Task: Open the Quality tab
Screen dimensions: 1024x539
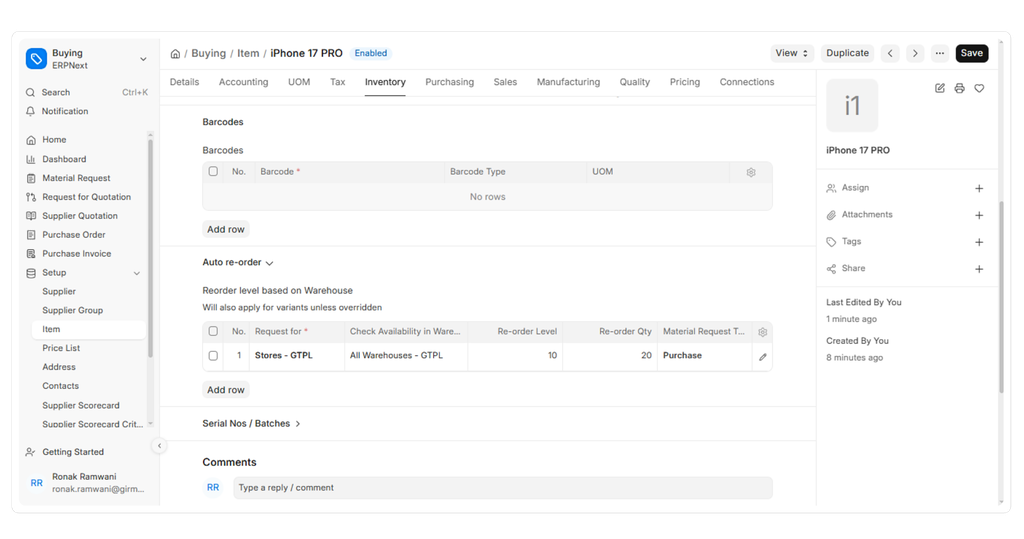Action: (x=635, y=82)
